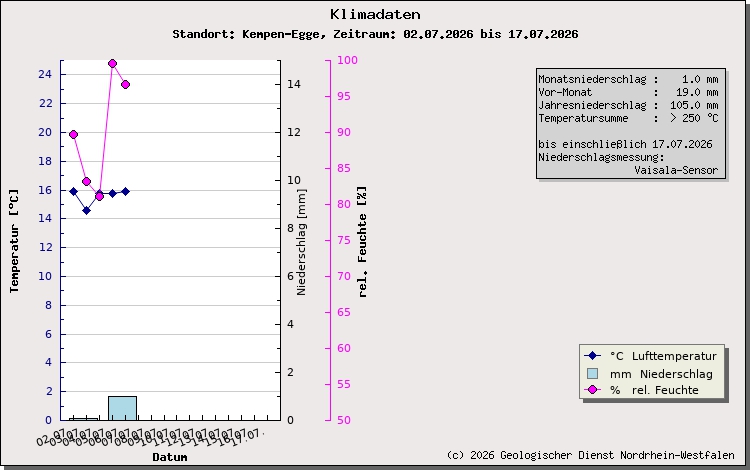Click the '14' tick on Niederschlag axis

294,84
